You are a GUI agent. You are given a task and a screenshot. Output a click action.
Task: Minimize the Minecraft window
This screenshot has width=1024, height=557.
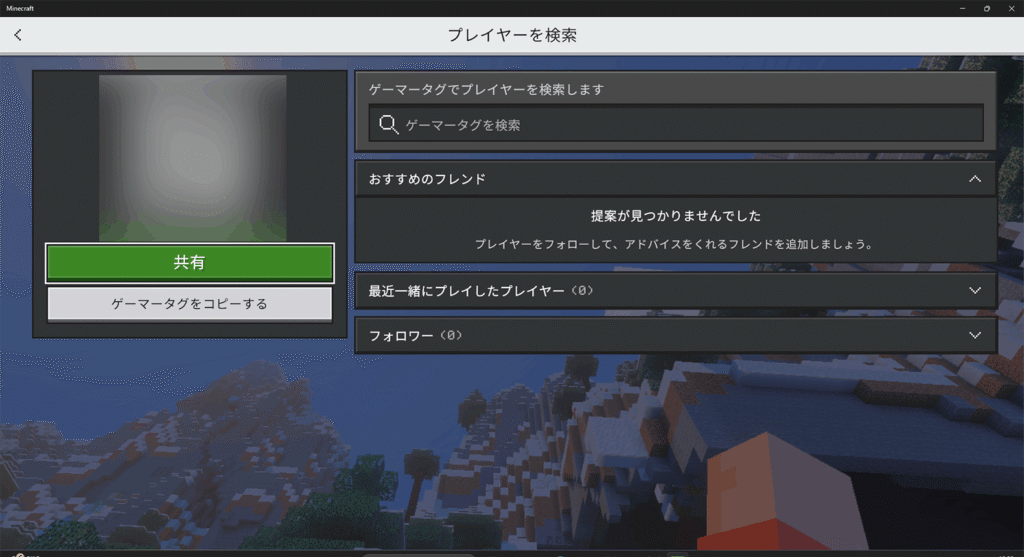[963, 8]
